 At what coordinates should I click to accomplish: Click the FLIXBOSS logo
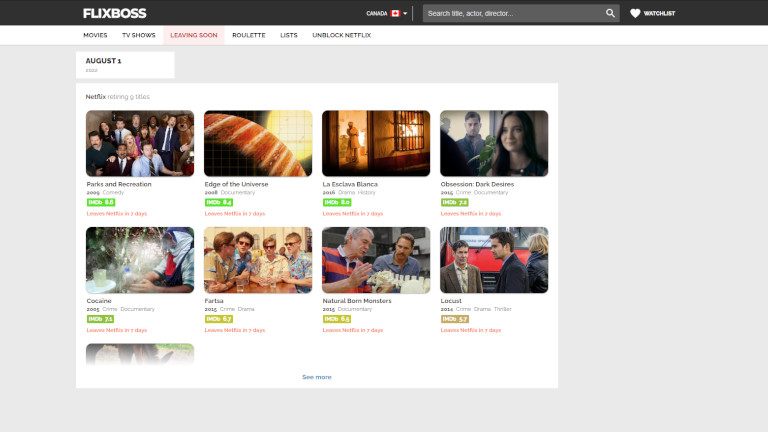pos(115,13)
